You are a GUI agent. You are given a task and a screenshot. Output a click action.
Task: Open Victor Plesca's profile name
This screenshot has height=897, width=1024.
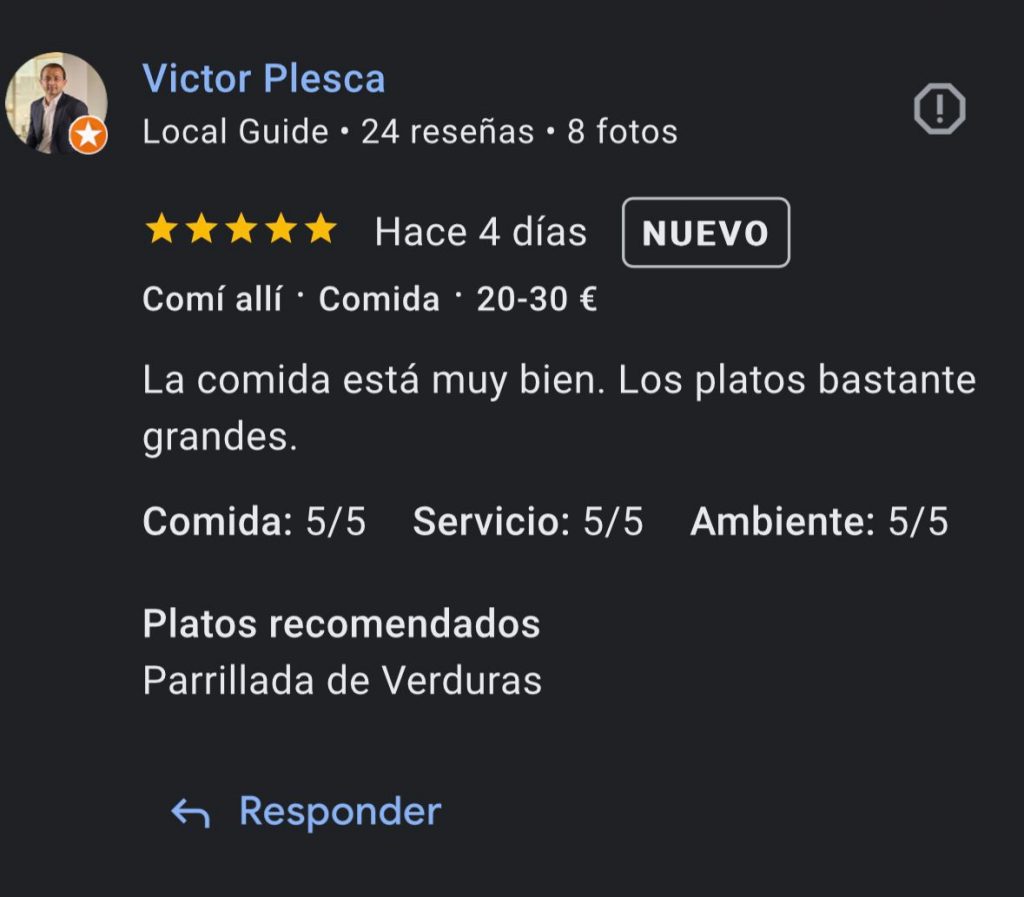coord(263,79)
